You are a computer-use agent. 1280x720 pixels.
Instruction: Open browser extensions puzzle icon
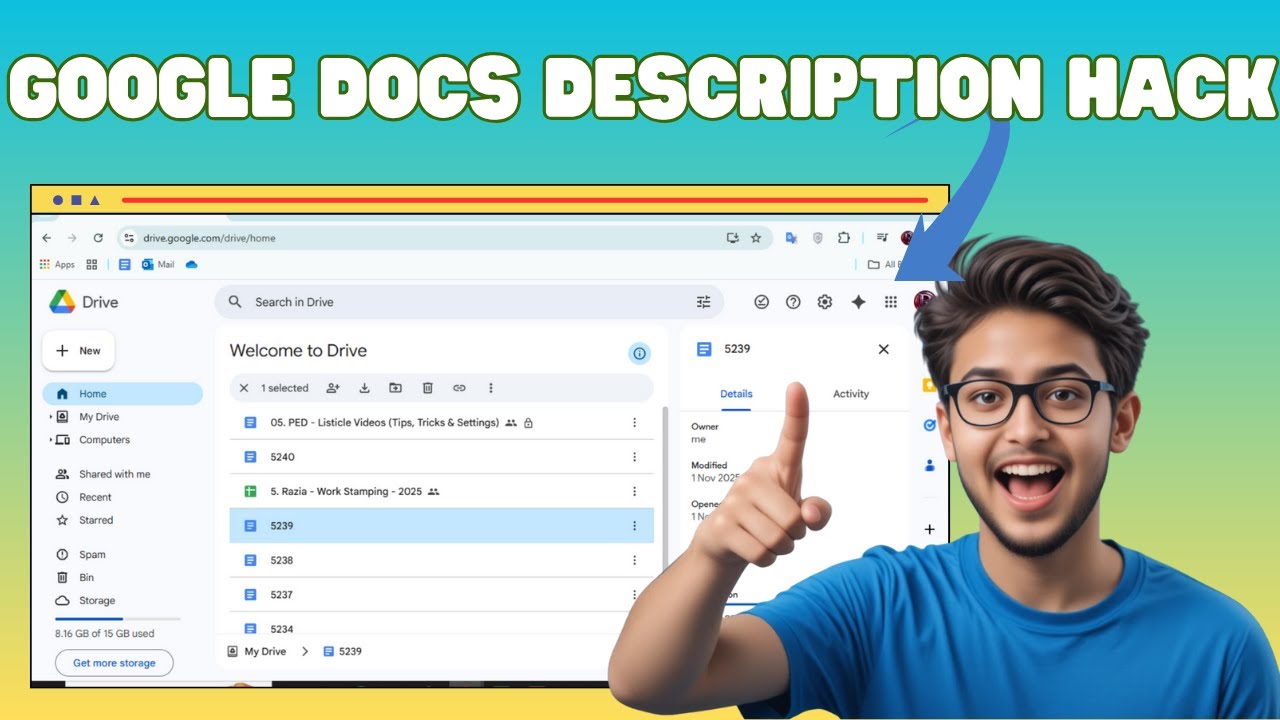(844, 238)
